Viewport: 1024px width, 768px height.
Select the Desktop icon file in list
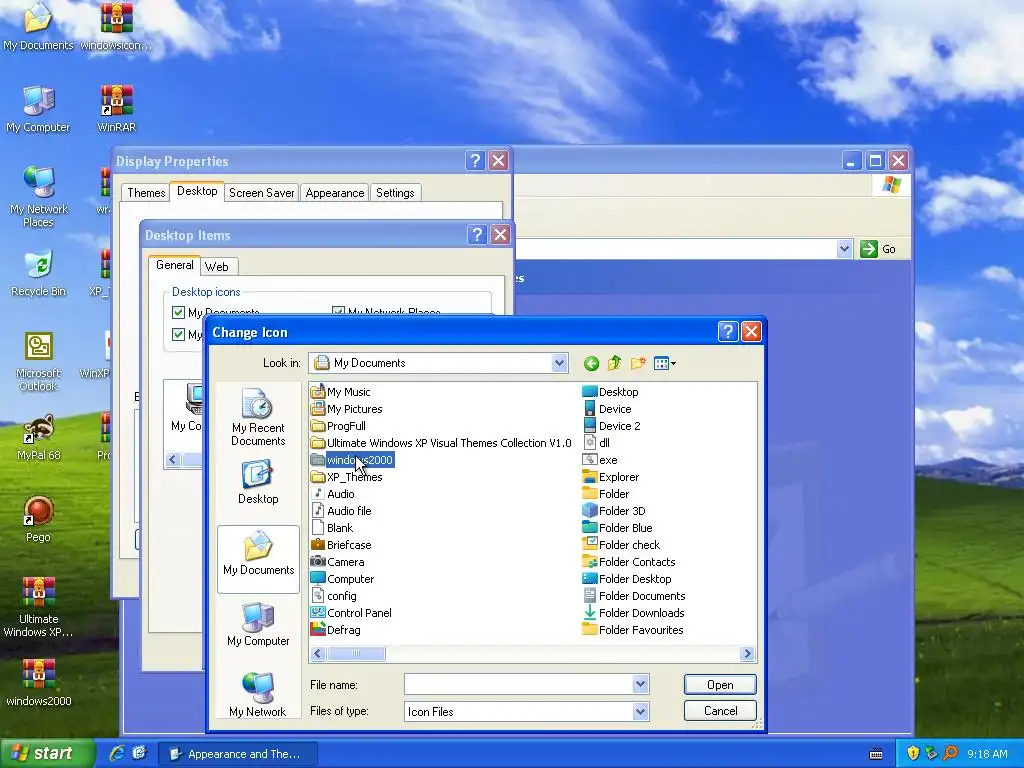coord(611,392)
